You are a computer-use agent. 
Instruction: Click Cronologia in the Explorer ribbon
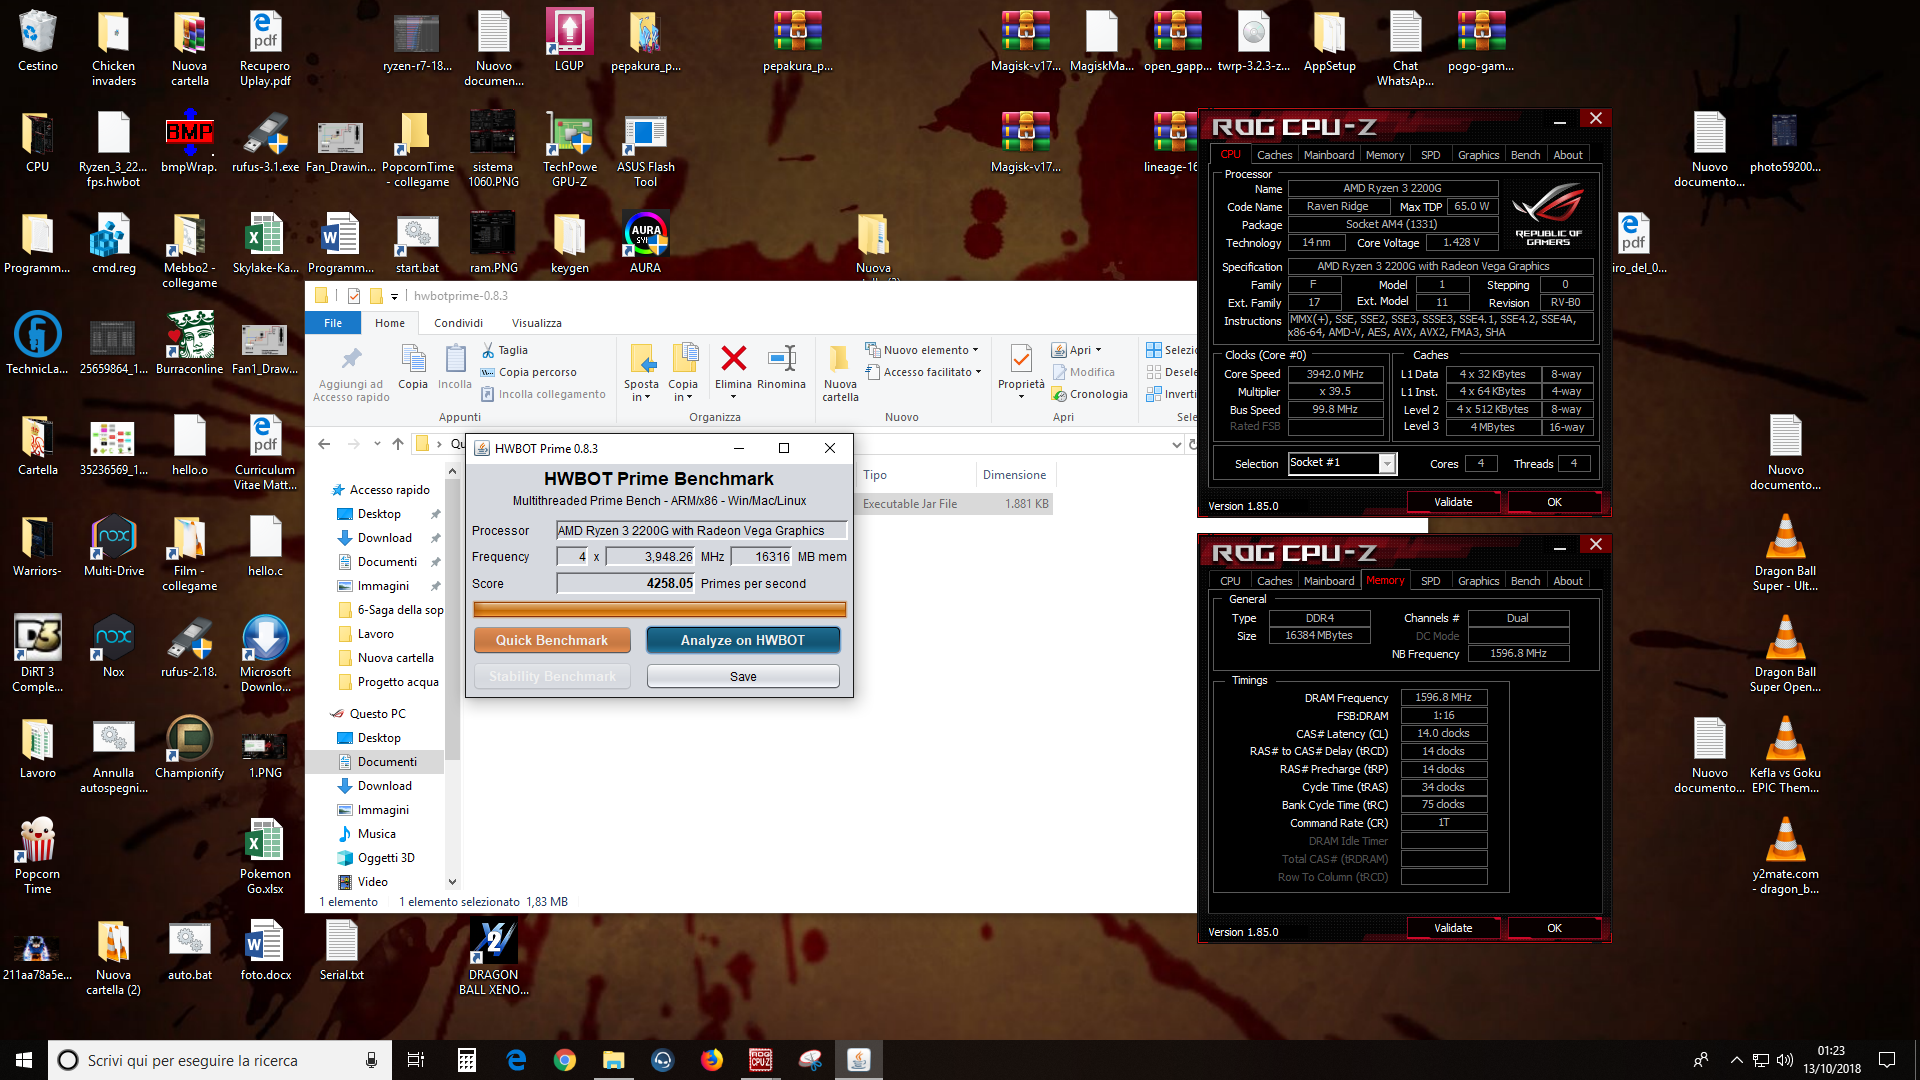click(1090, 394)
